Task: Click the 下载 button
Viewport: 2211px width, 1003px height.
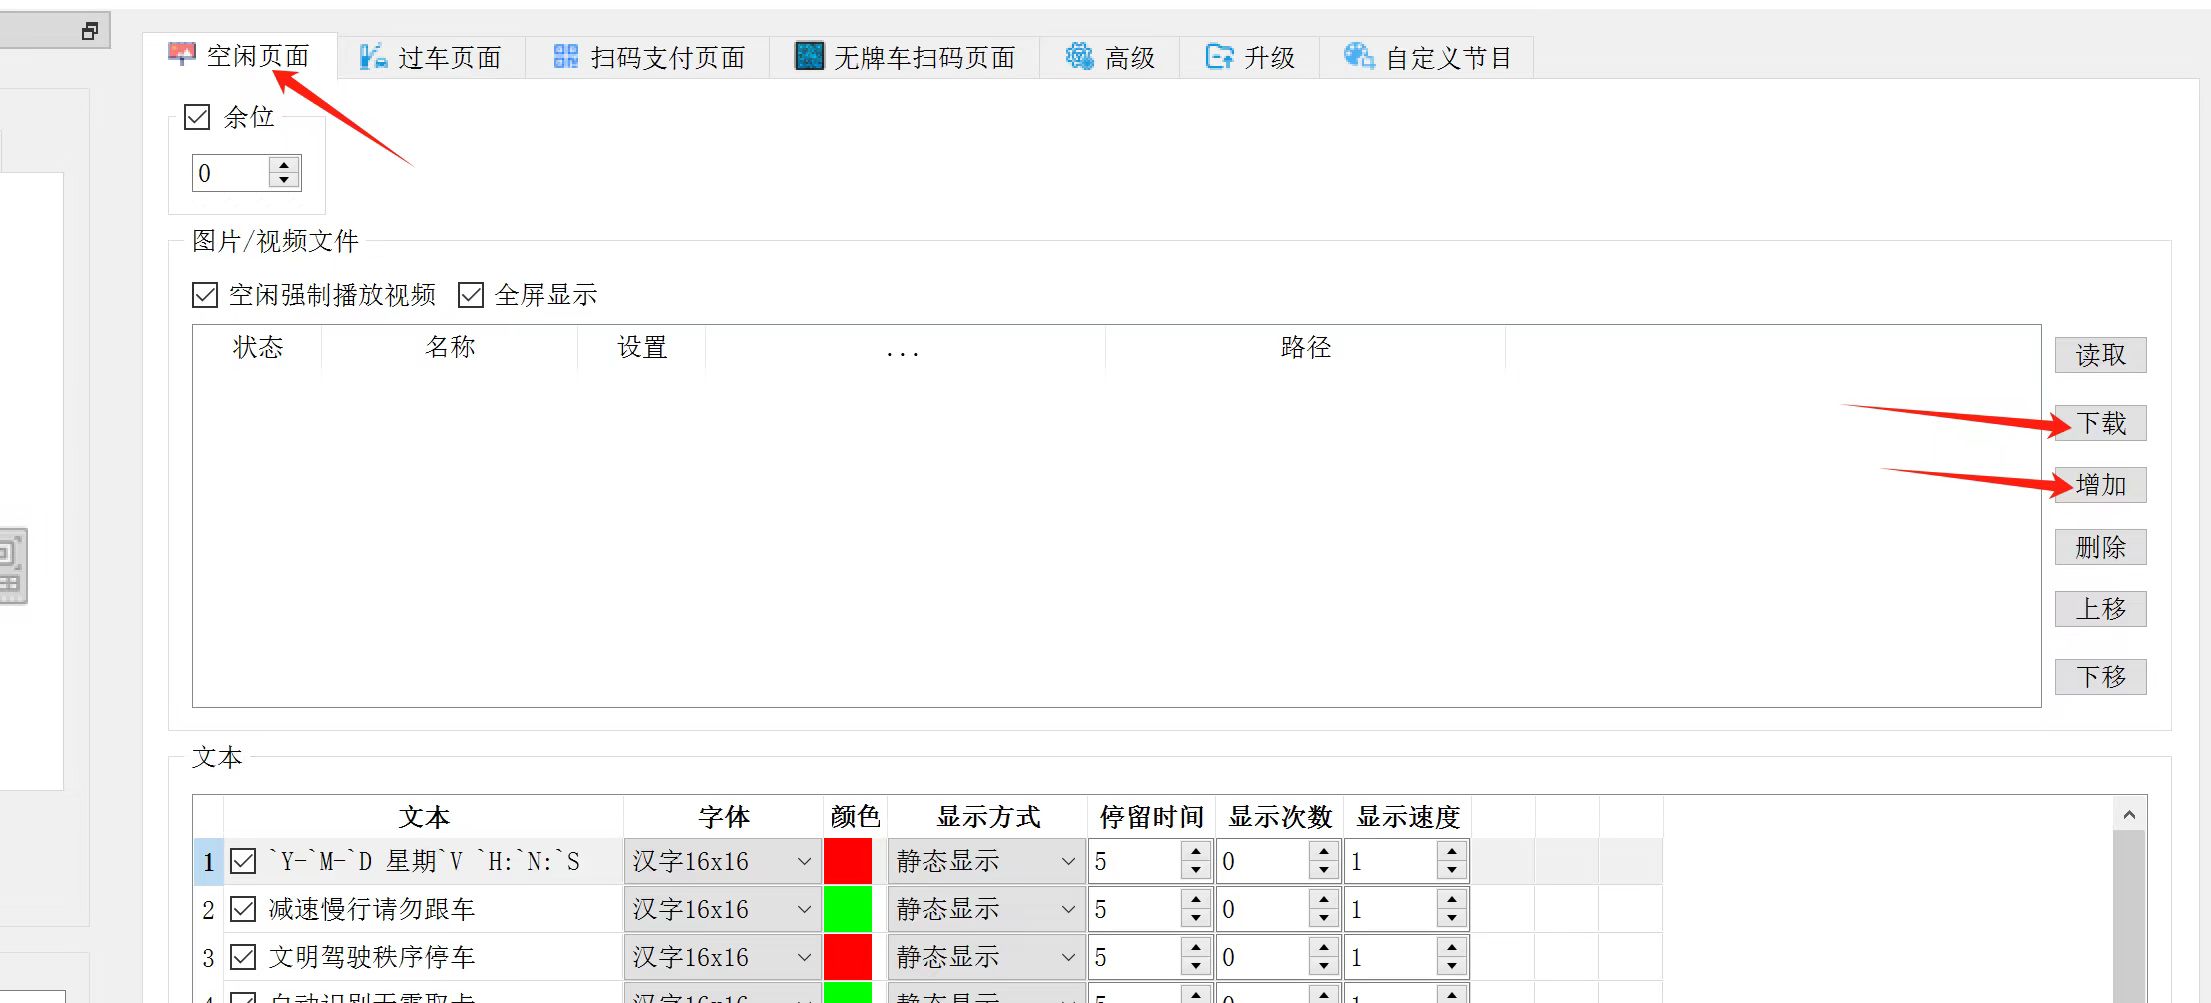Action: point(2100,423)
